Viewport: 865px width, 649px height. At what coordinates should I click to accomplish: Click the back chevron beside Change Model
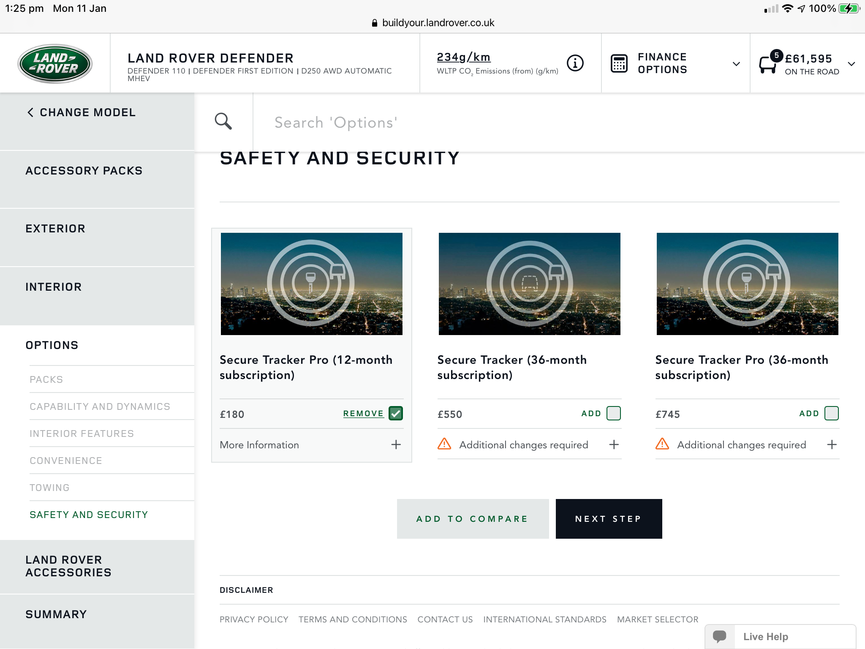pyautogui.click(x=30, y=113)
